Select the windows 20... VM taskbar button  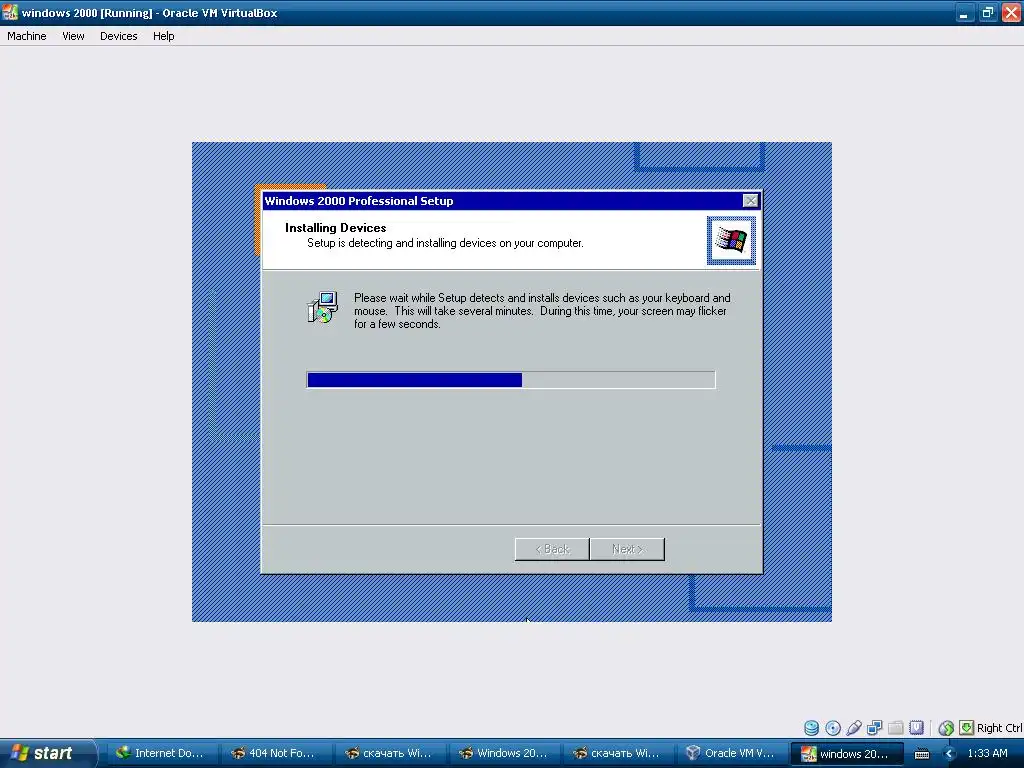(846, 753)
